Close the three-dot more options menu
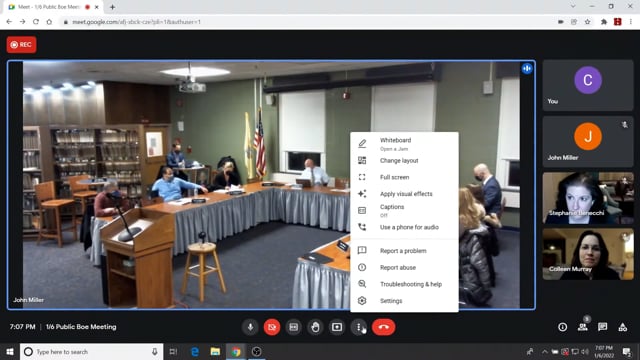 [x=359, y=327]
